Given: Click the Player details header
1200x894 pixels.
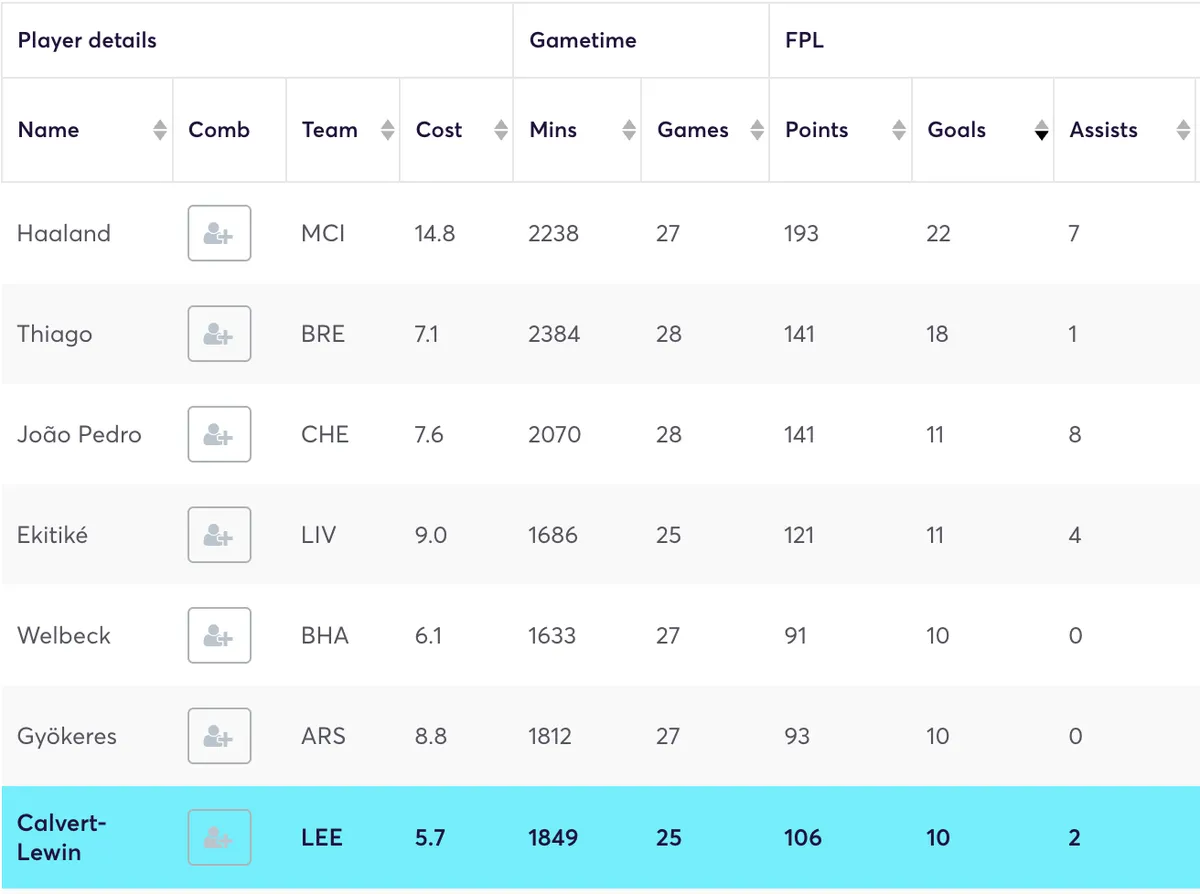Looking at the screenshot, I should click(87, 40).
